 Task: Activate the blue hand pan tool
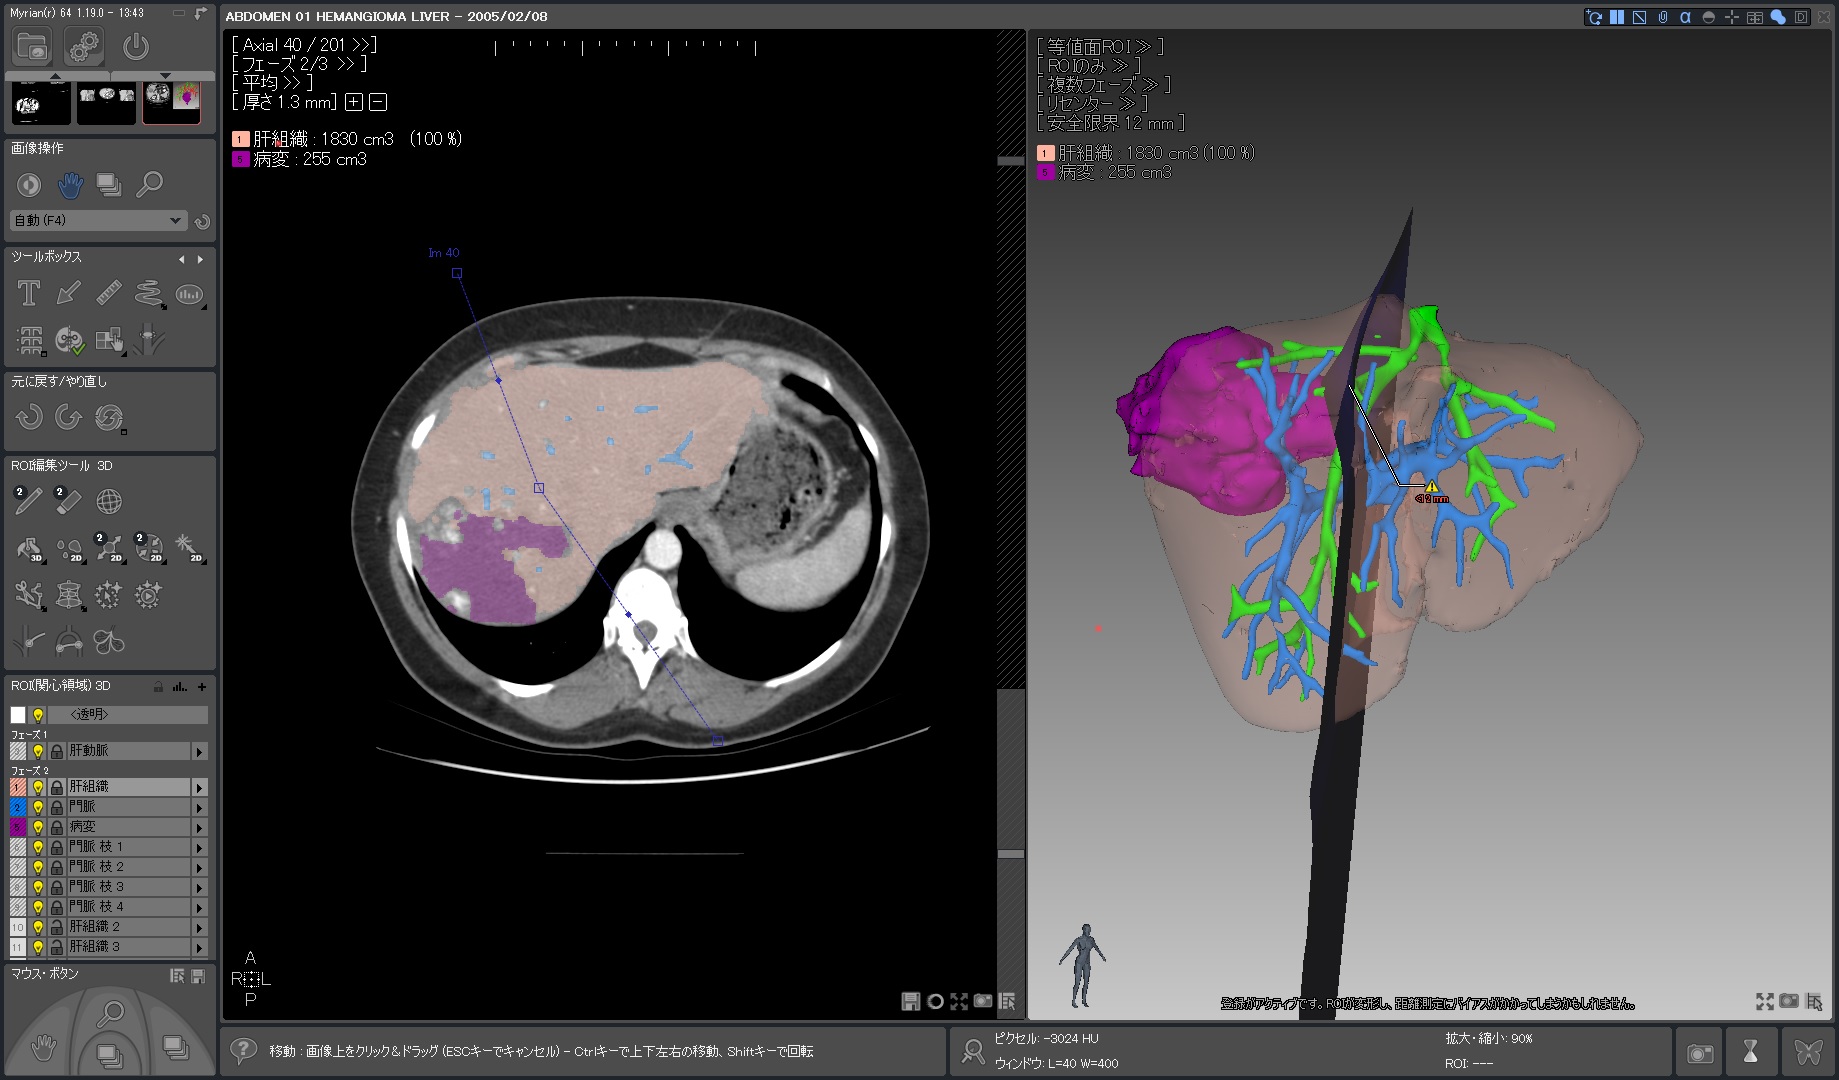pos(69,185)
